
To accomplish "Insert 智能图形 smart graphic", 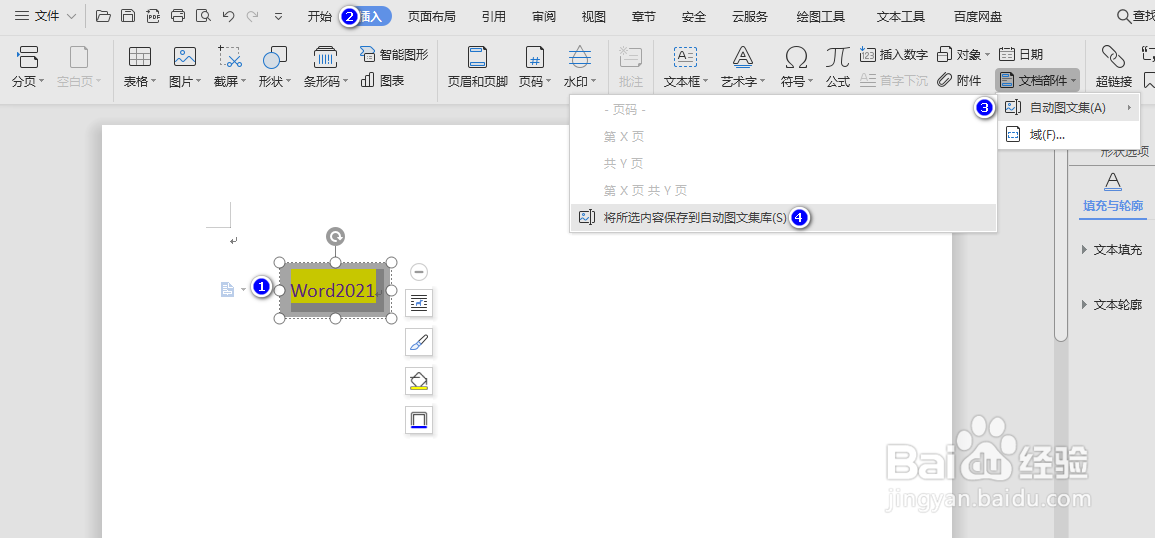I will point(394,55).
